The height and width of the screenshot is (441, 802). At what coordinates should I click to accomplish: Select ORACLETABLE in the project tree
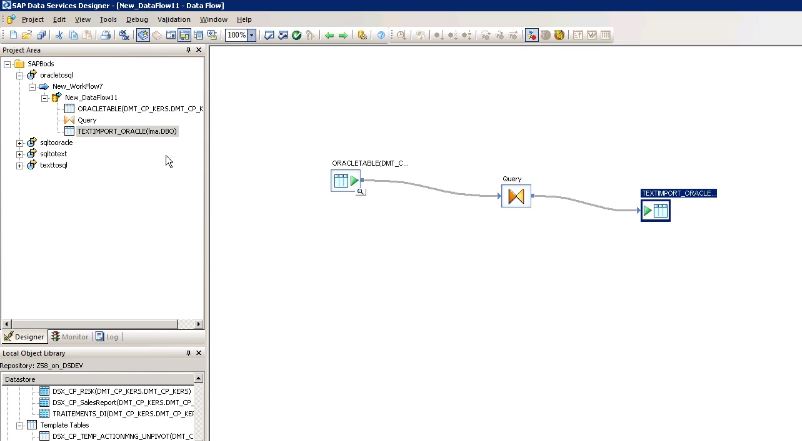(x=140, y=108)
